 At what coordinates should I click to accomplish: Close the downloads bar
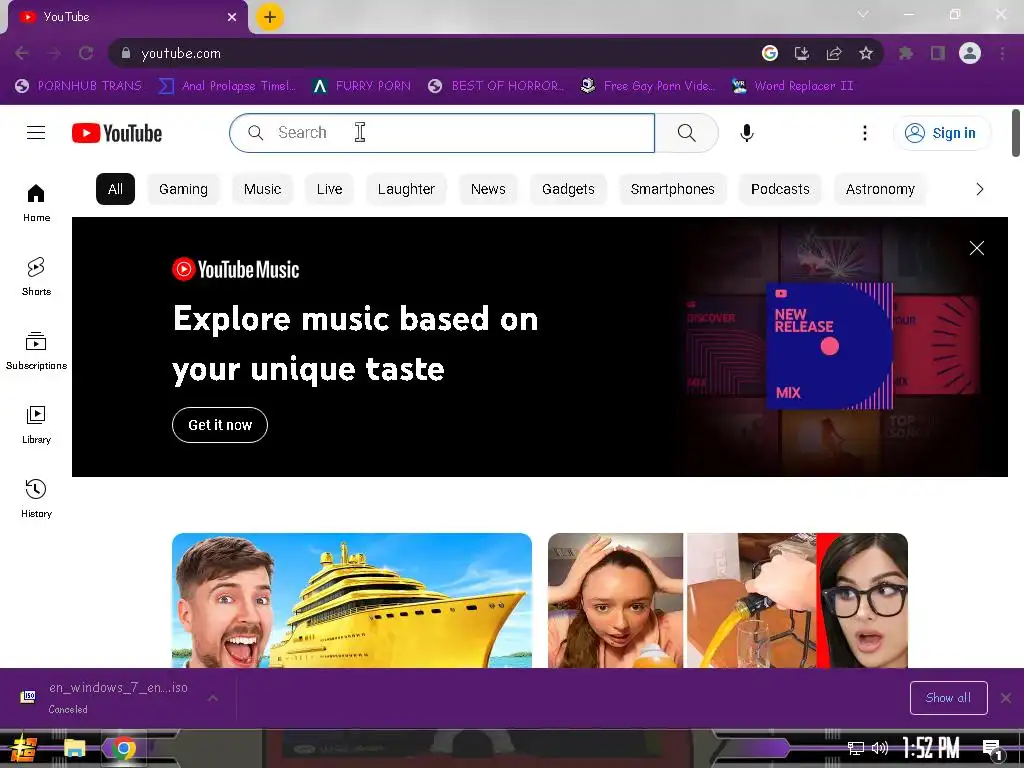(1006, 698)
